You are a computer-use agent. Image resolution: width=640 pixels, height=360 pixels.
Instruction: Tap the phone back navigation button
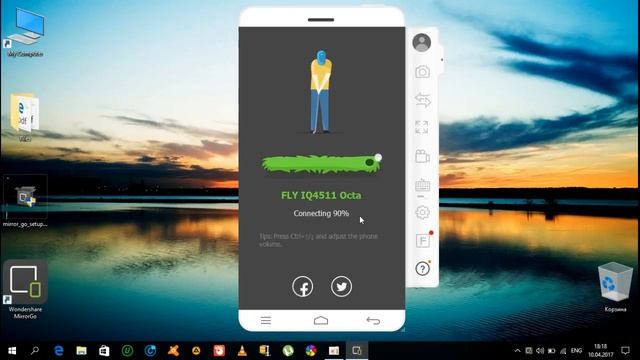click(373, 320)
